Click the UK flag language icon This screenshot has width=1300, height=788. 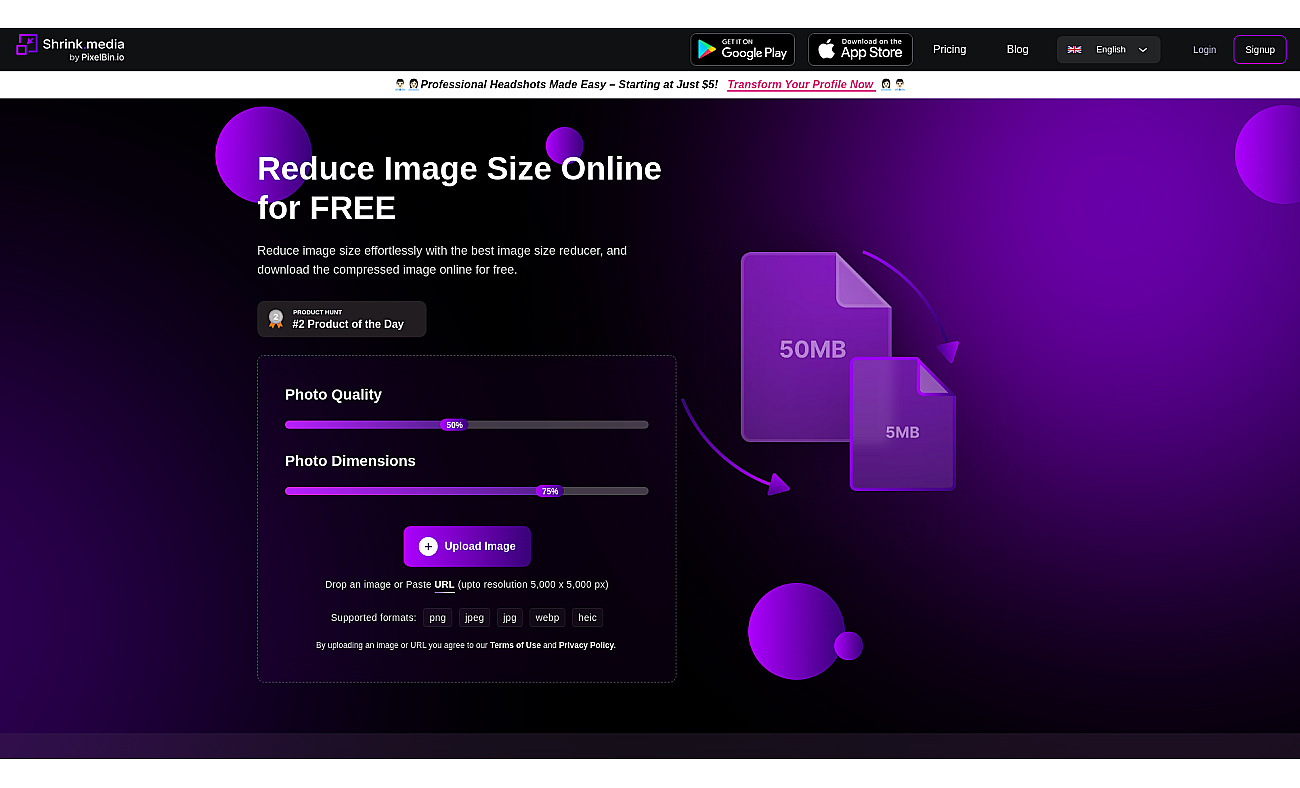[1074, 49]
